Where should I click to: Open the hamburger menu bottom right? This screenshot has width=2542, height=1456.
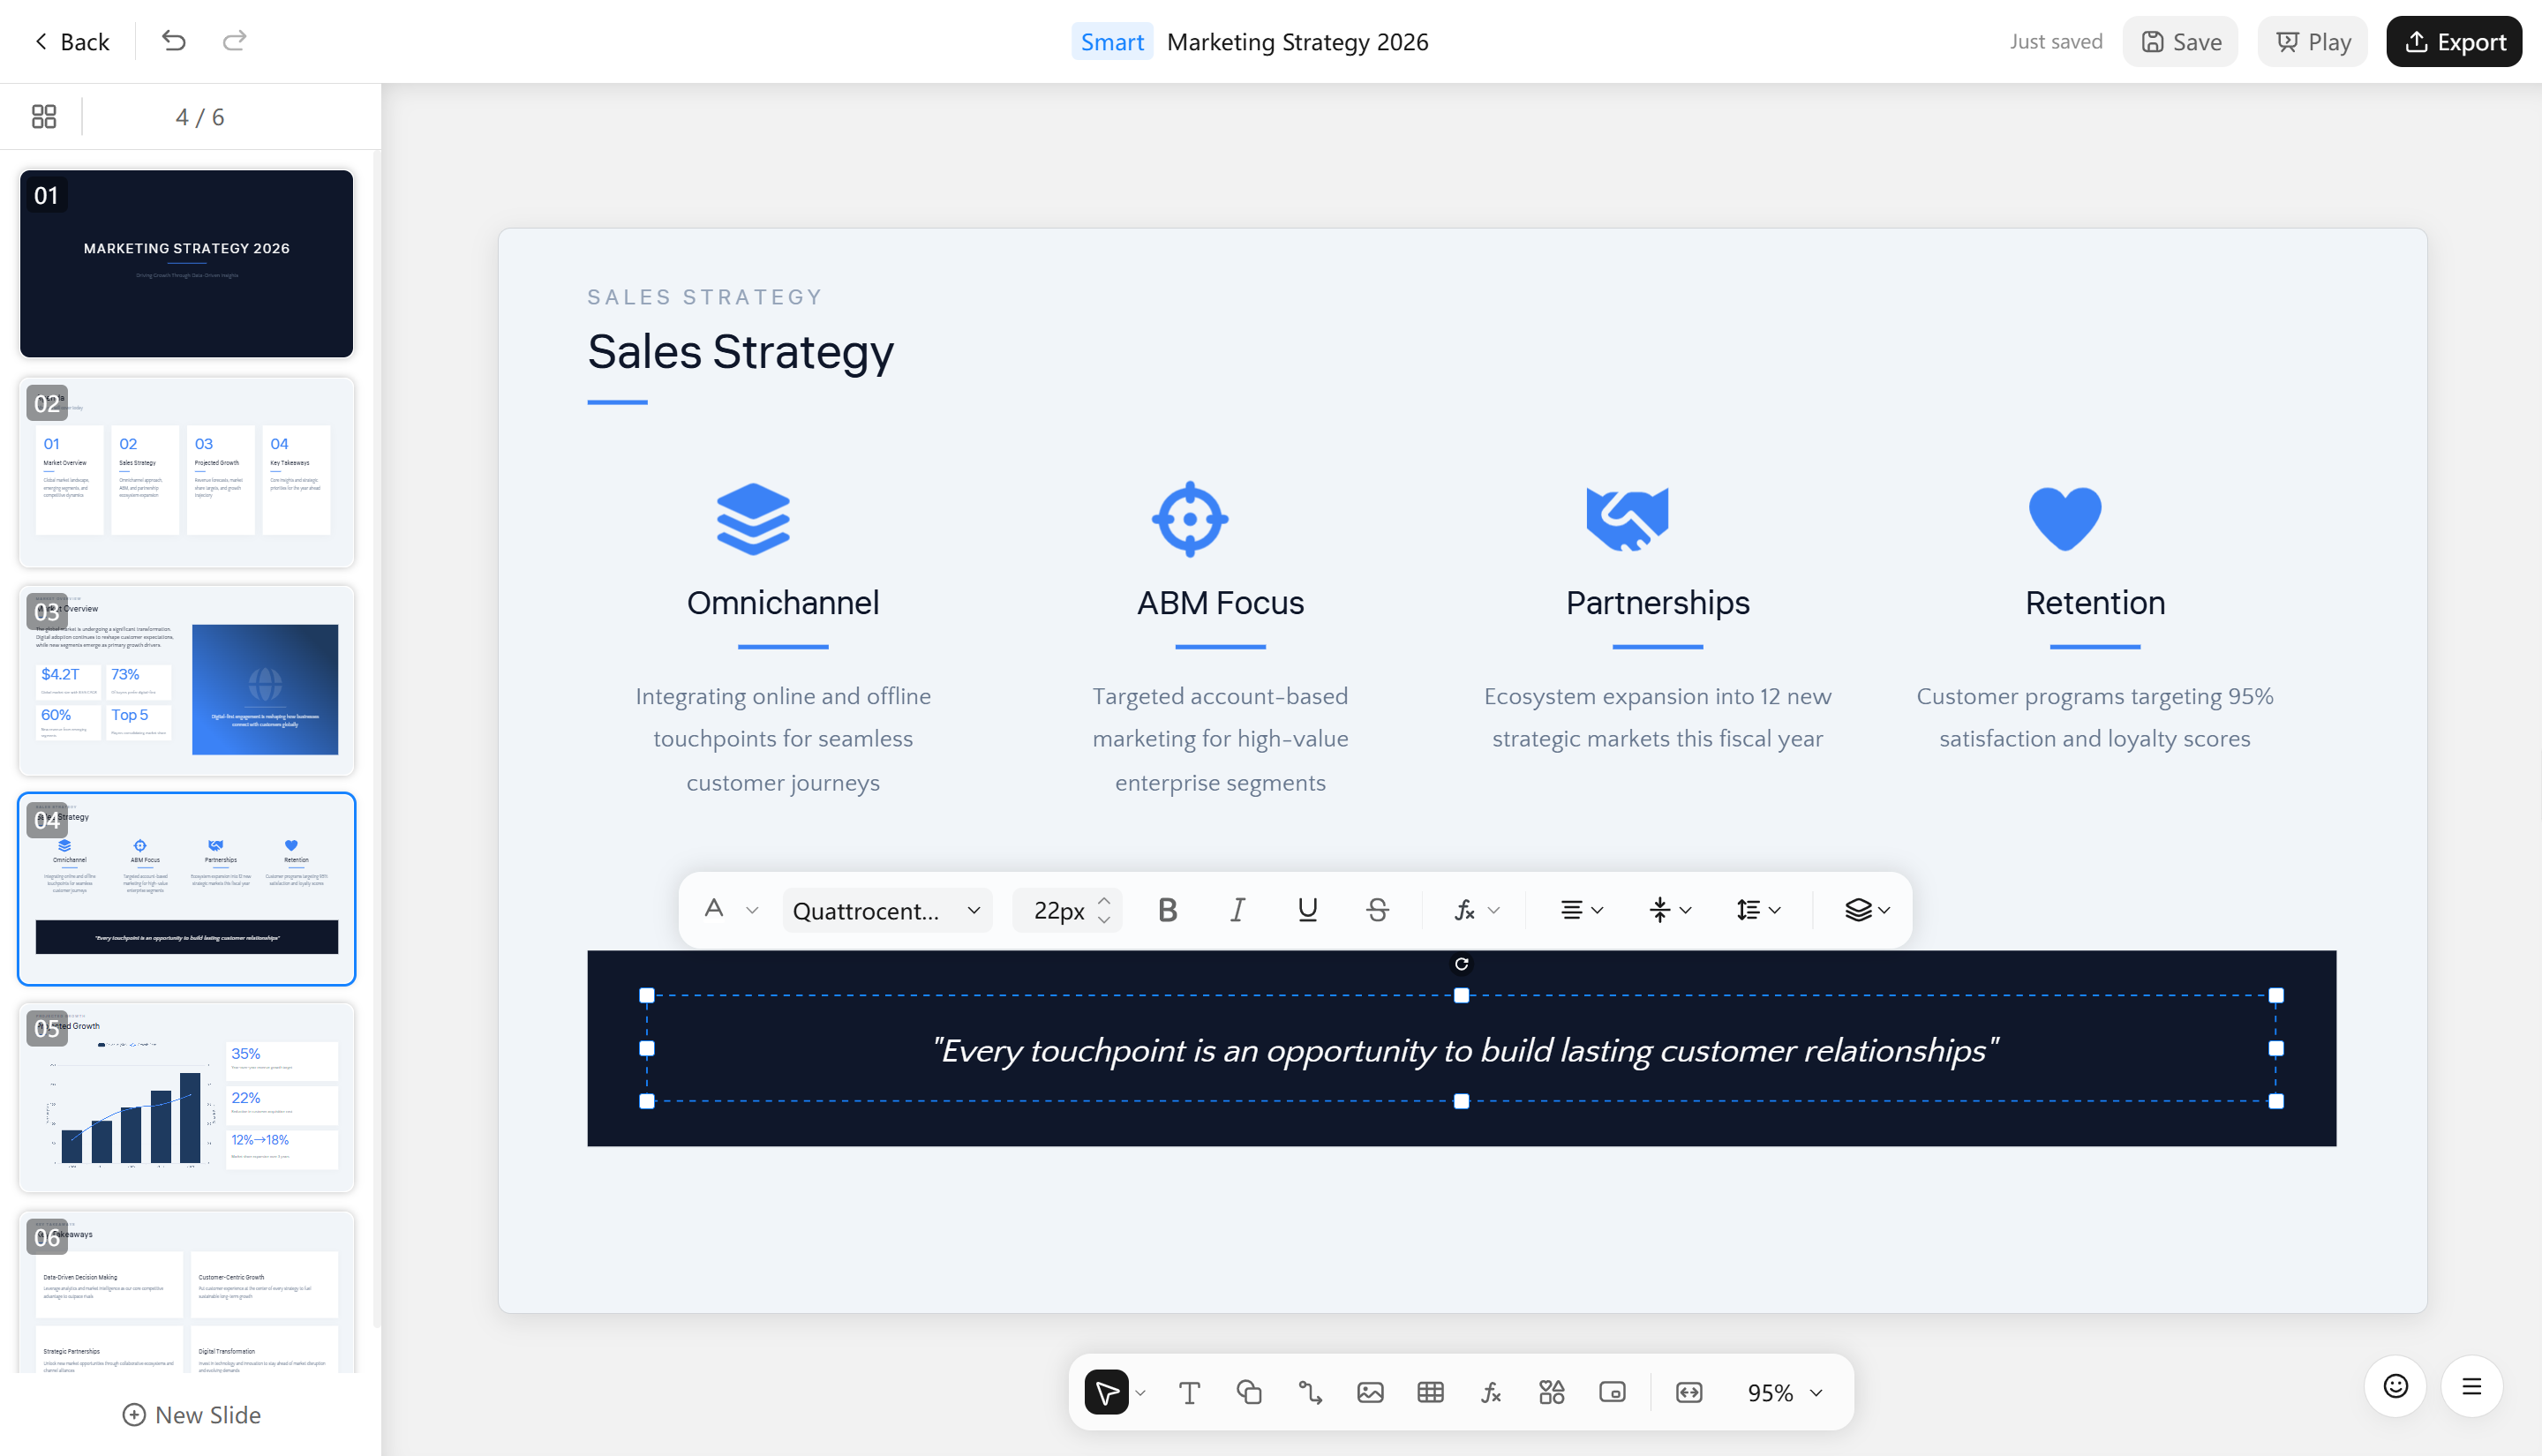click(x=2472, y=1386)
